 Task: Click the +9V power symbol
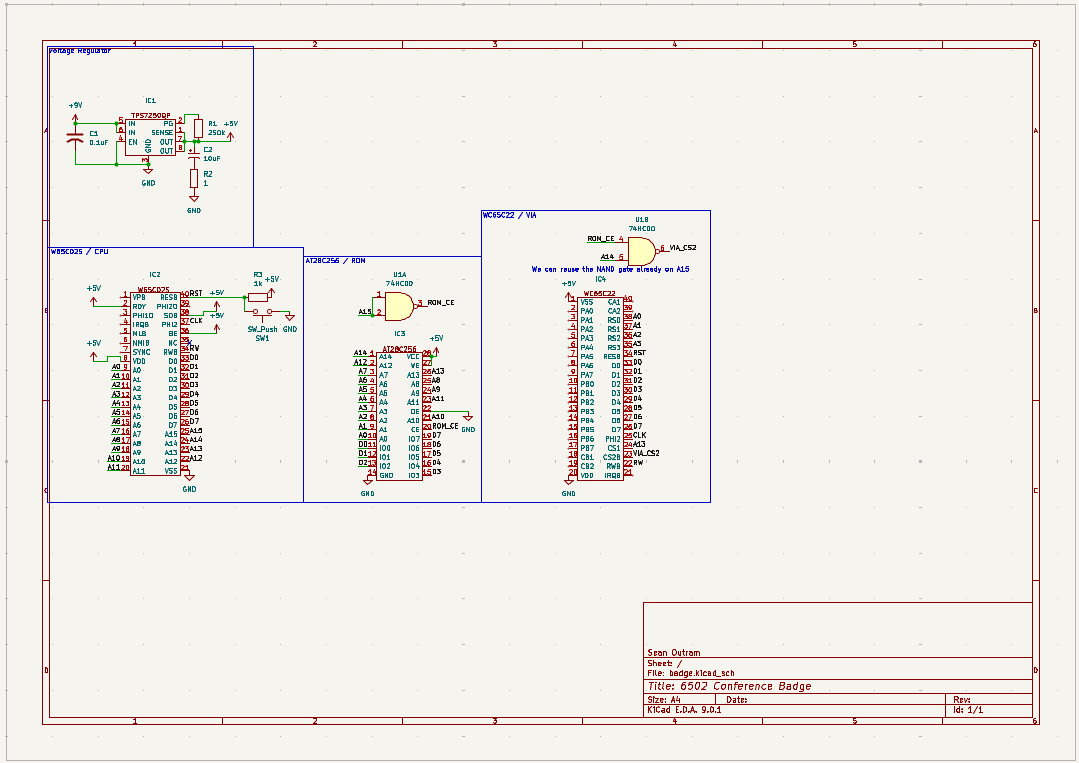(x=75, y=105)
